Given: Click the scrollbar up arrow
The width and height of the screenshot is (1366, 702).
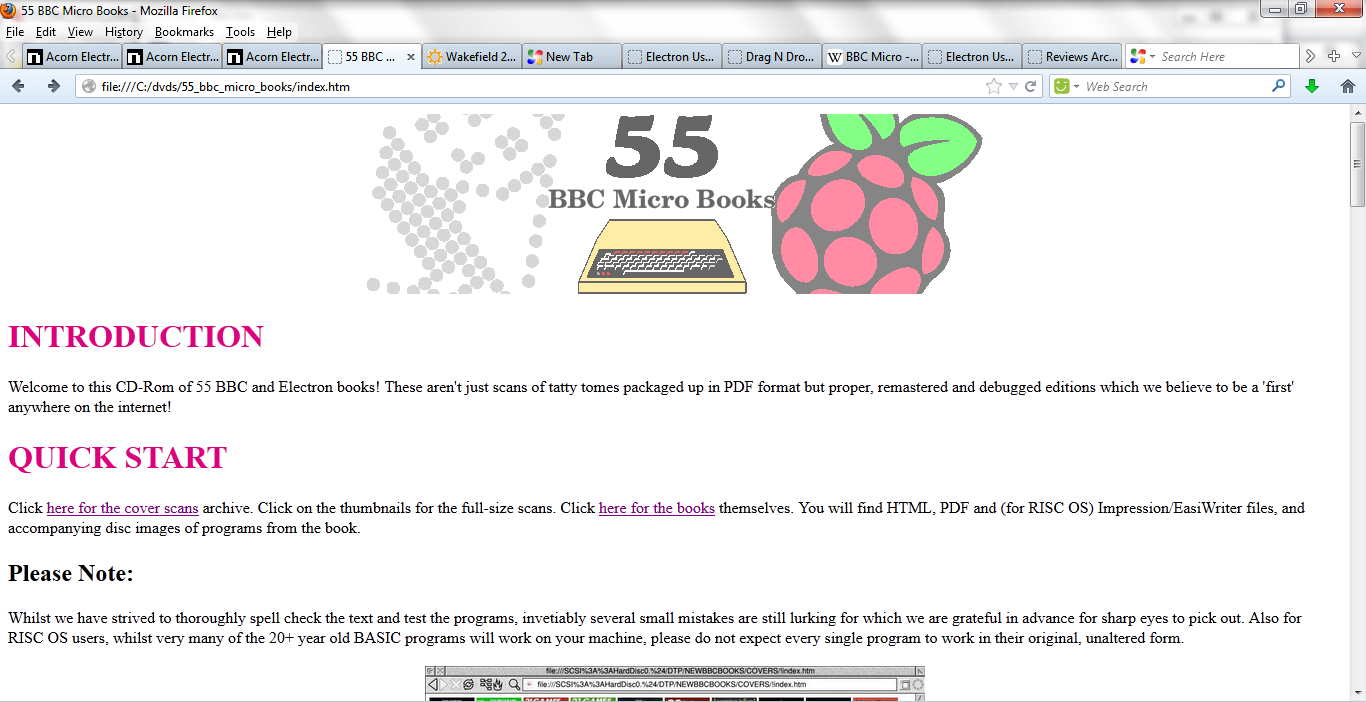Looking at the screenshot, I should click(1357, 113).
